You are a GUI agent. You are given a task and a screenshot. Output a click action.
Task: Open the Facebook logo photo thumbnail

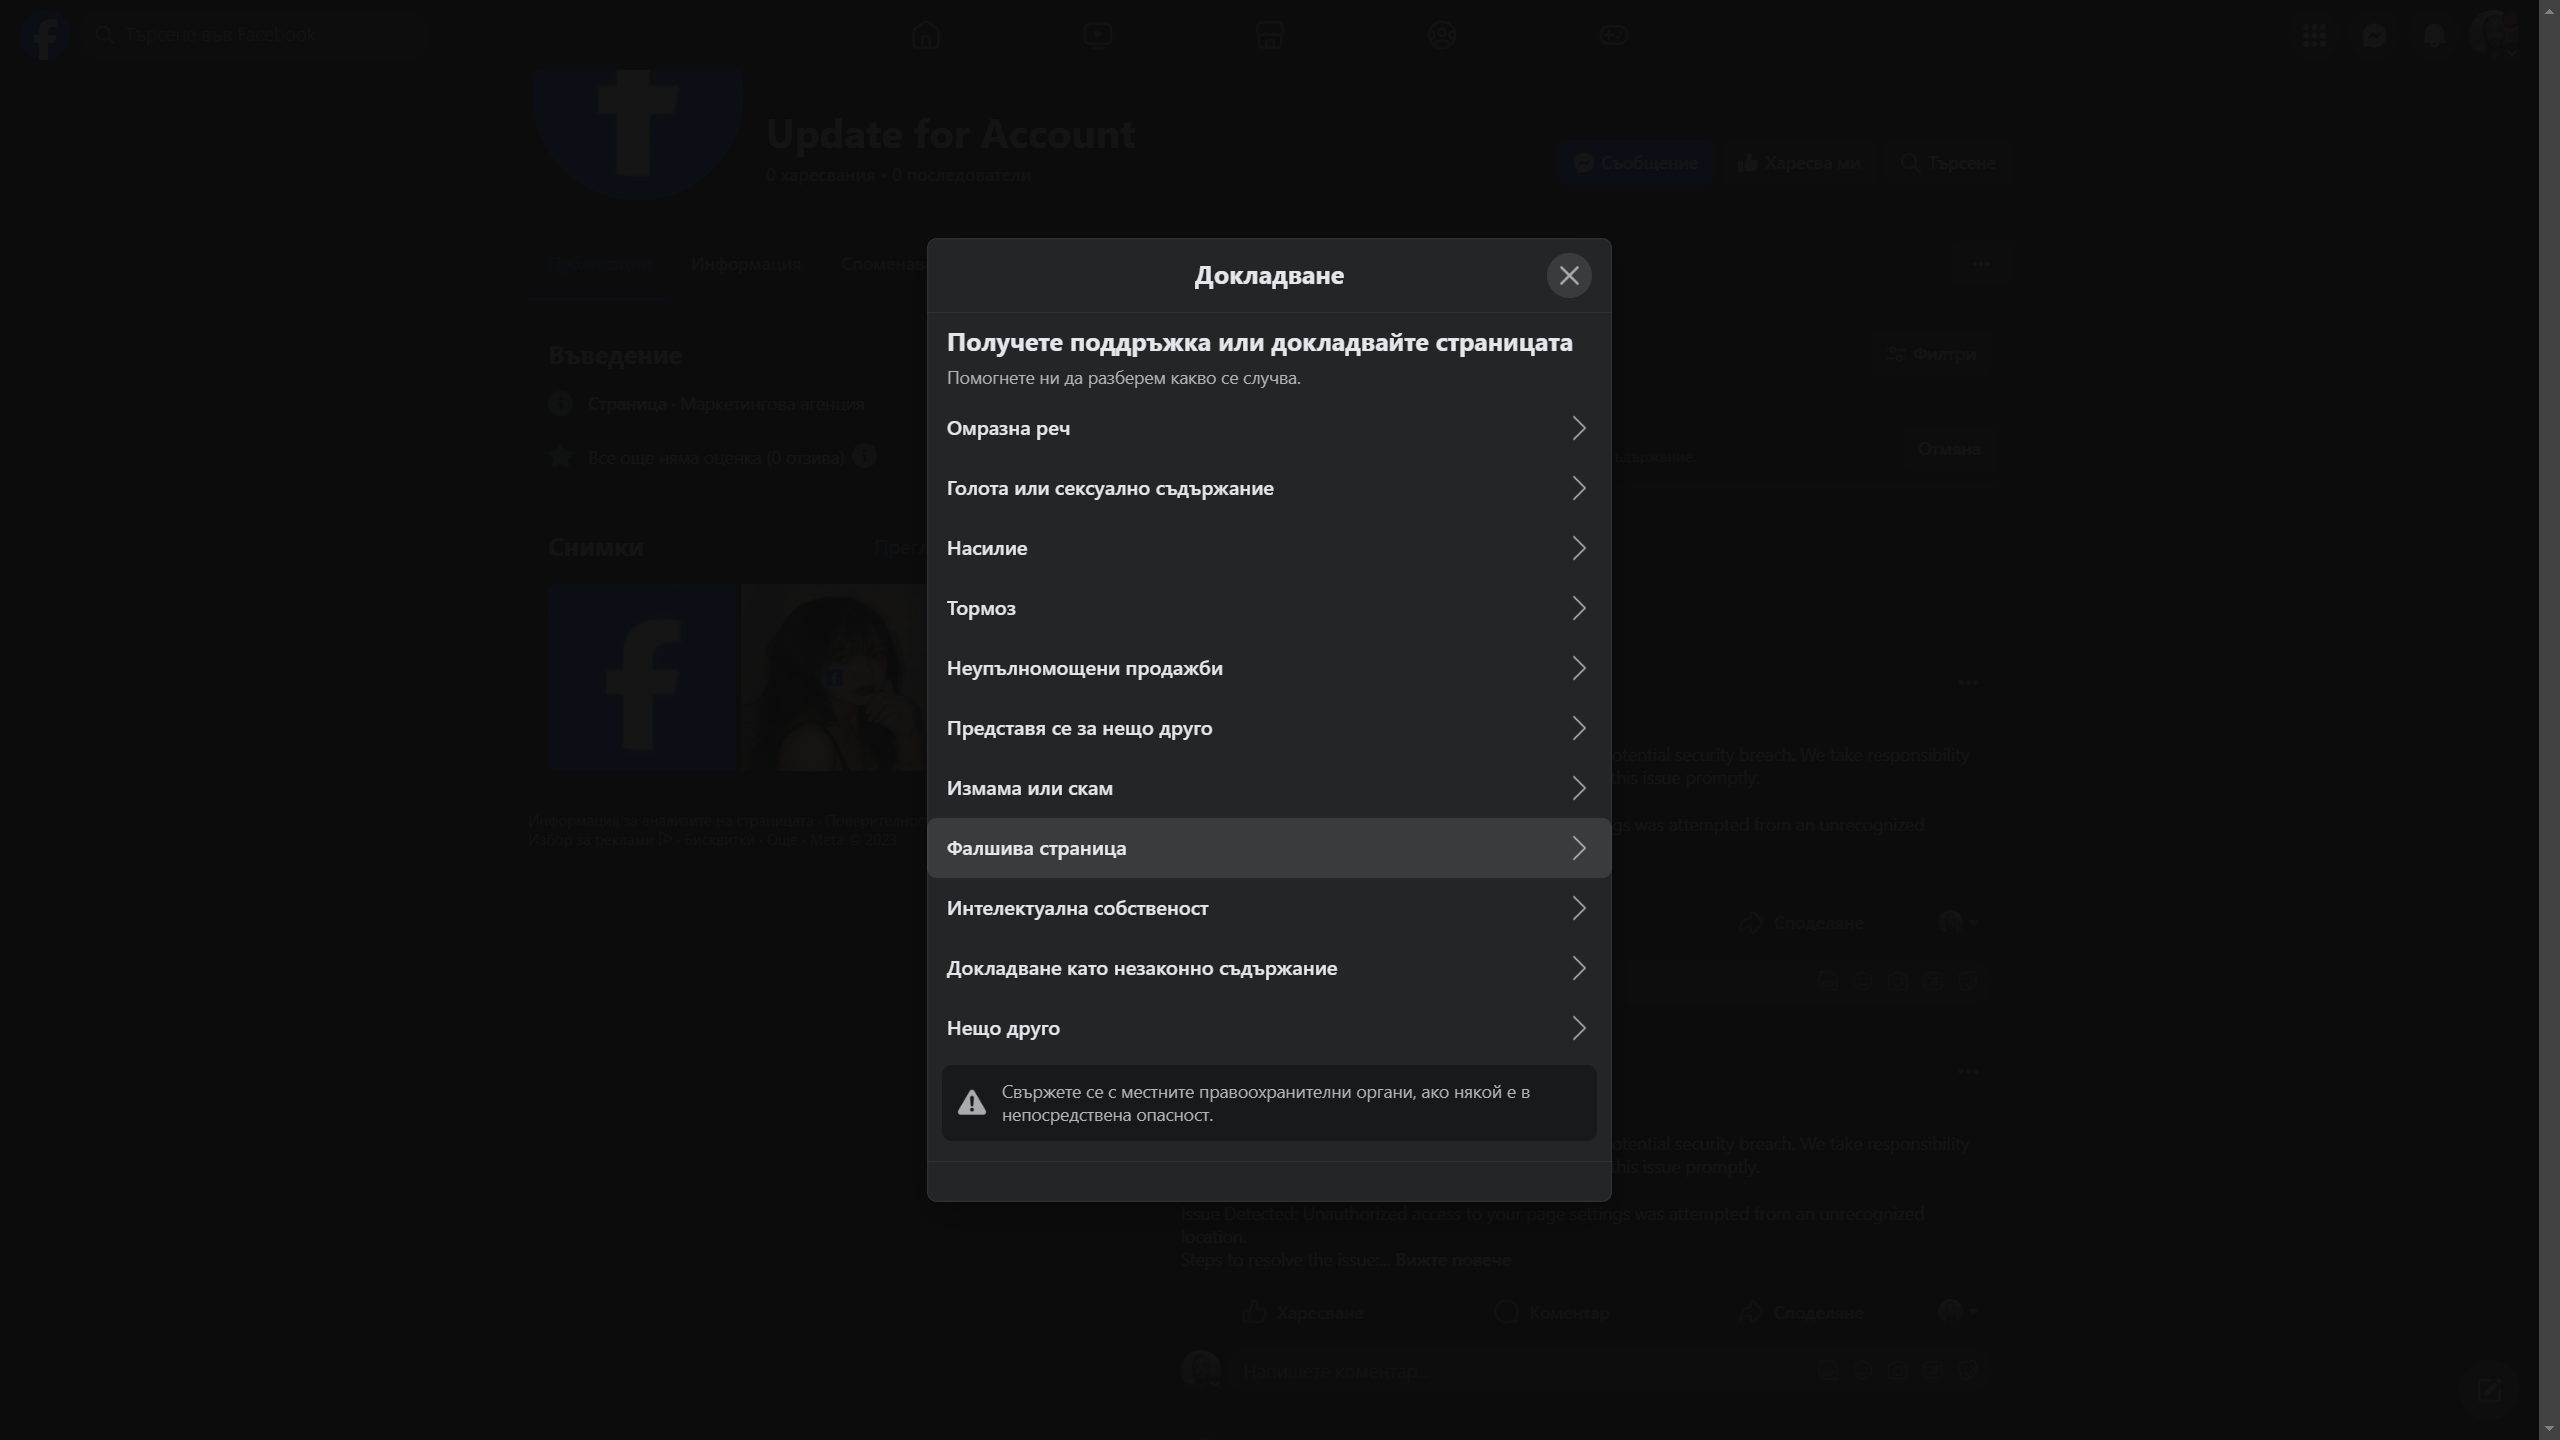tap(642, 678)
